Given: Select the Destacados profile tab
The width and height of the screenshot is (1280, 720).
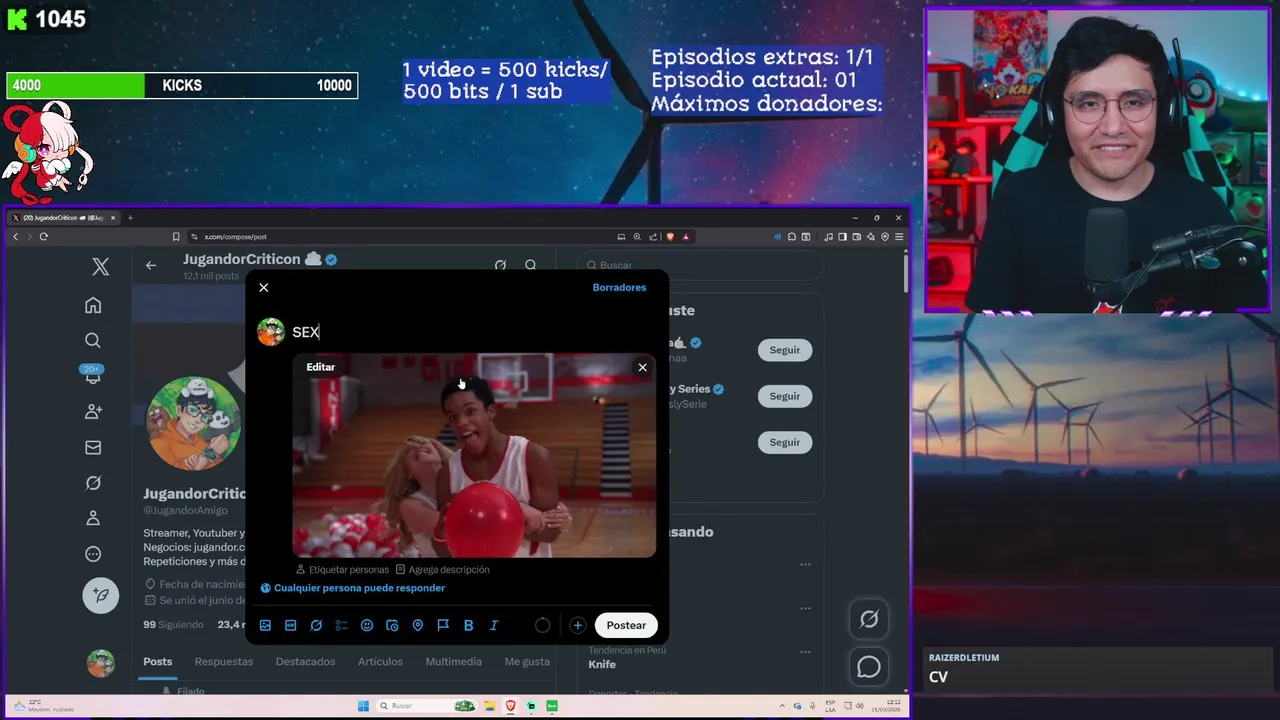Looking at the screenshot, I should (x=305, y=661).
